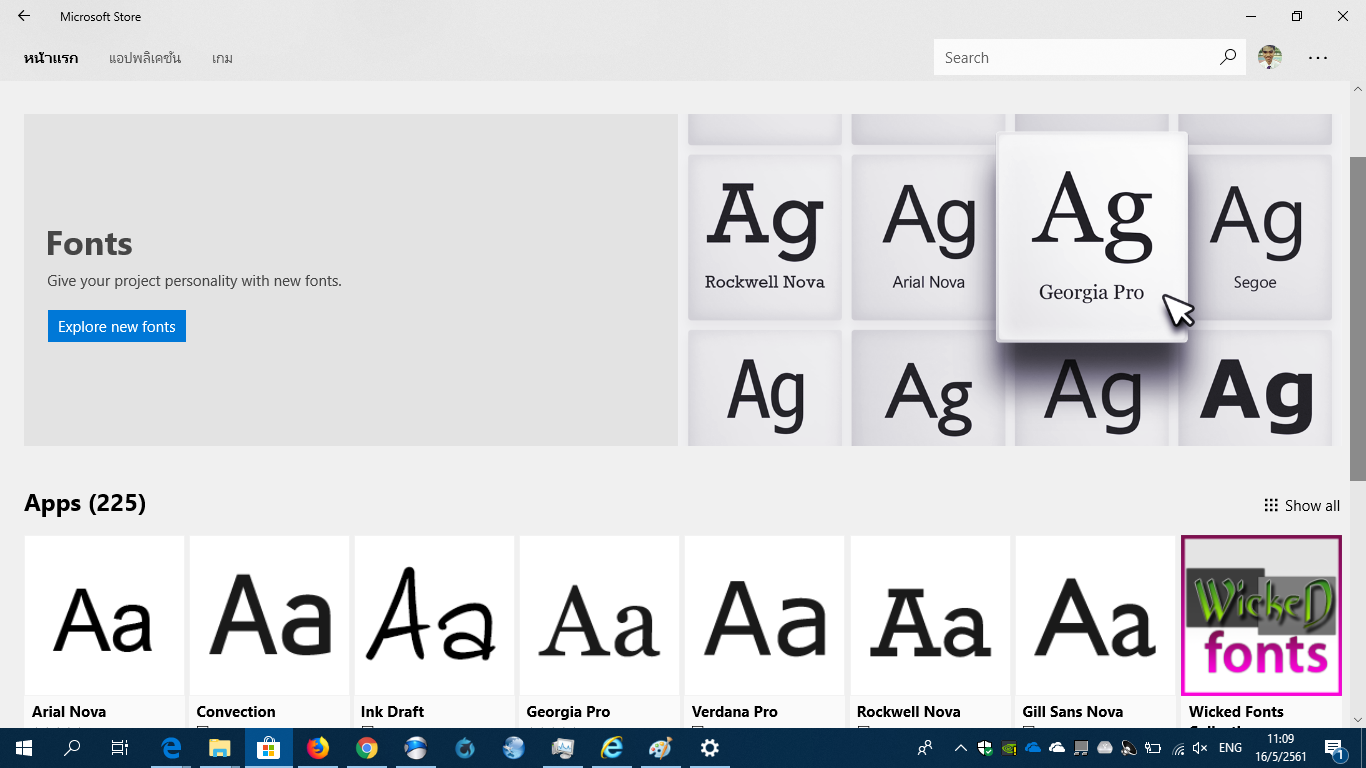1366x768 pixels.
Task: Switch to the เกม games tab
Action: [222, 58]
